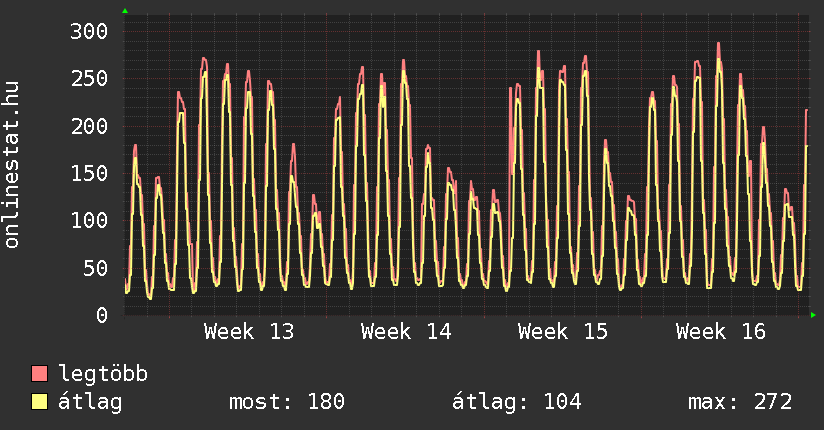Click the most: 180 statistic
This screenshot has width=824, height=430.
click(x=287, y=402)
